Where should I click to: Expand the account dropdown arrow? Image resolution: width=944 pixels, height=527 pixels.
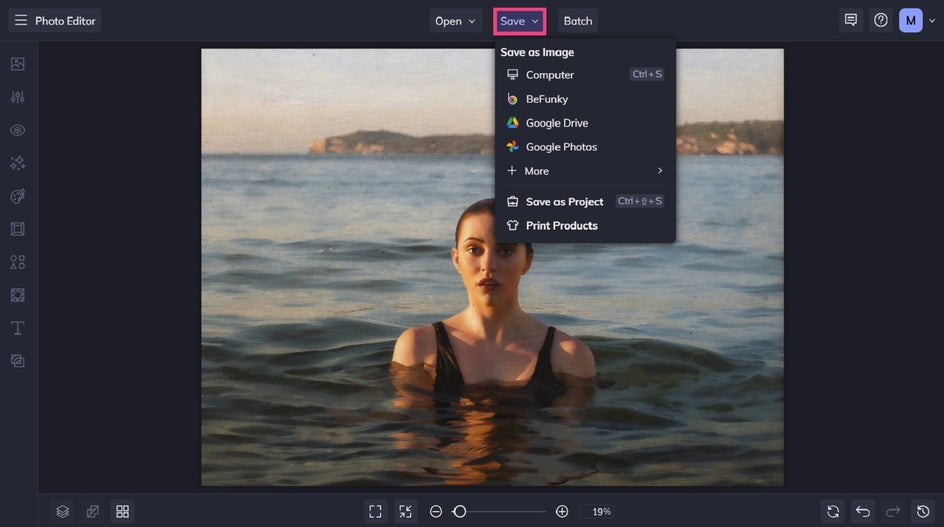point(932,20)
